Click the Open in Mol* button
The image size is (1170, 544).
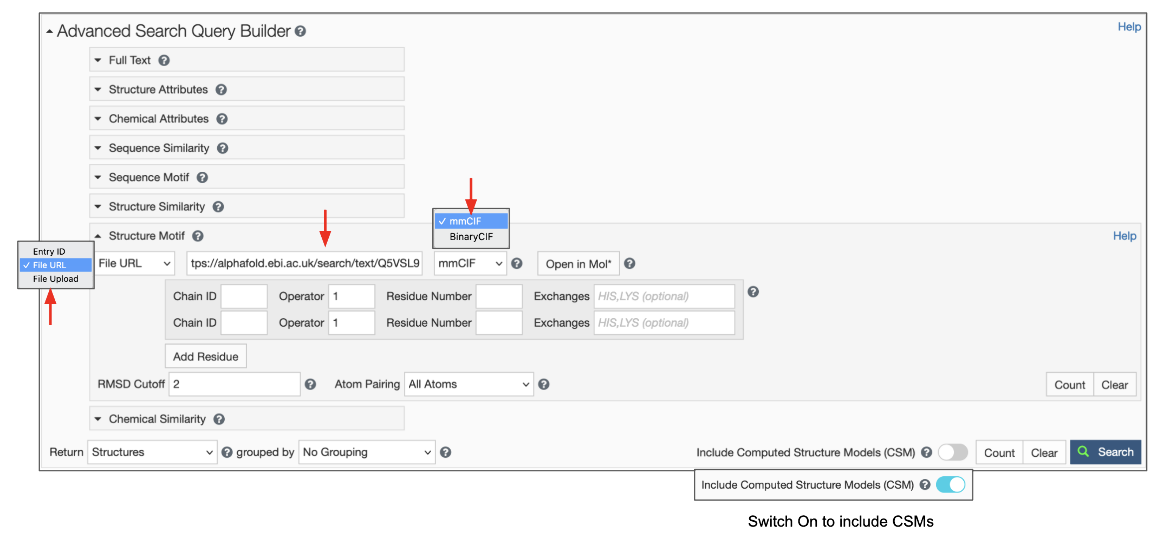coord(579,264)
